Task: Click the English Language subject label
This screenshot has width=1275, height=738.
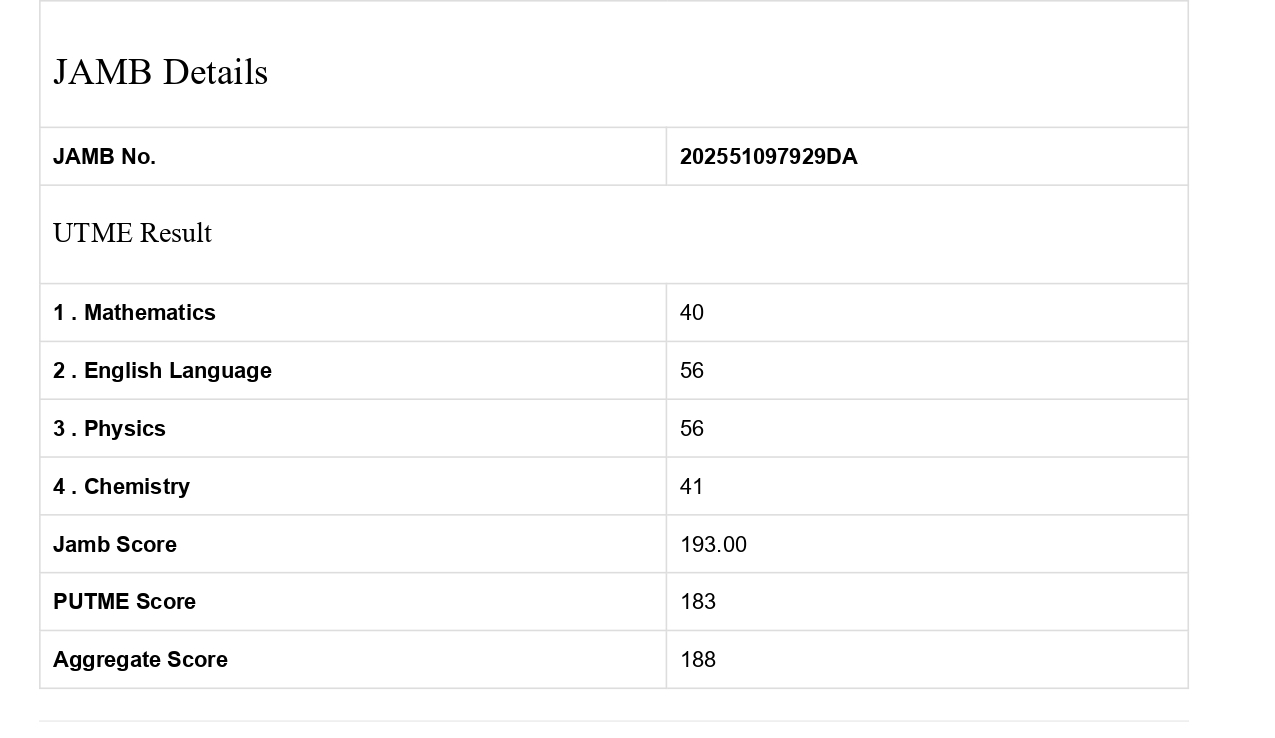Action: [x=162, y=371]
